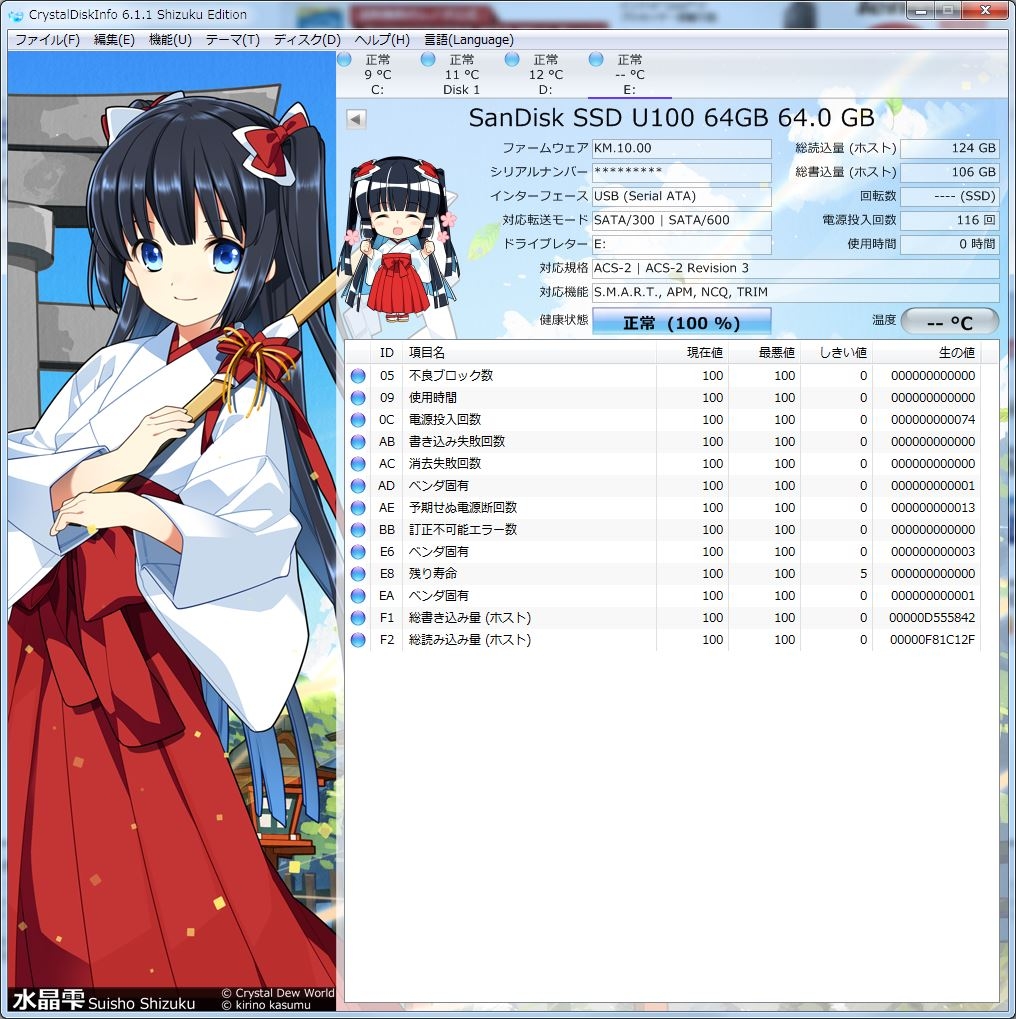The image size is (1016, 1019).
Task: Click status orb for E6 ベンダ固有
Action: (358, 552)
